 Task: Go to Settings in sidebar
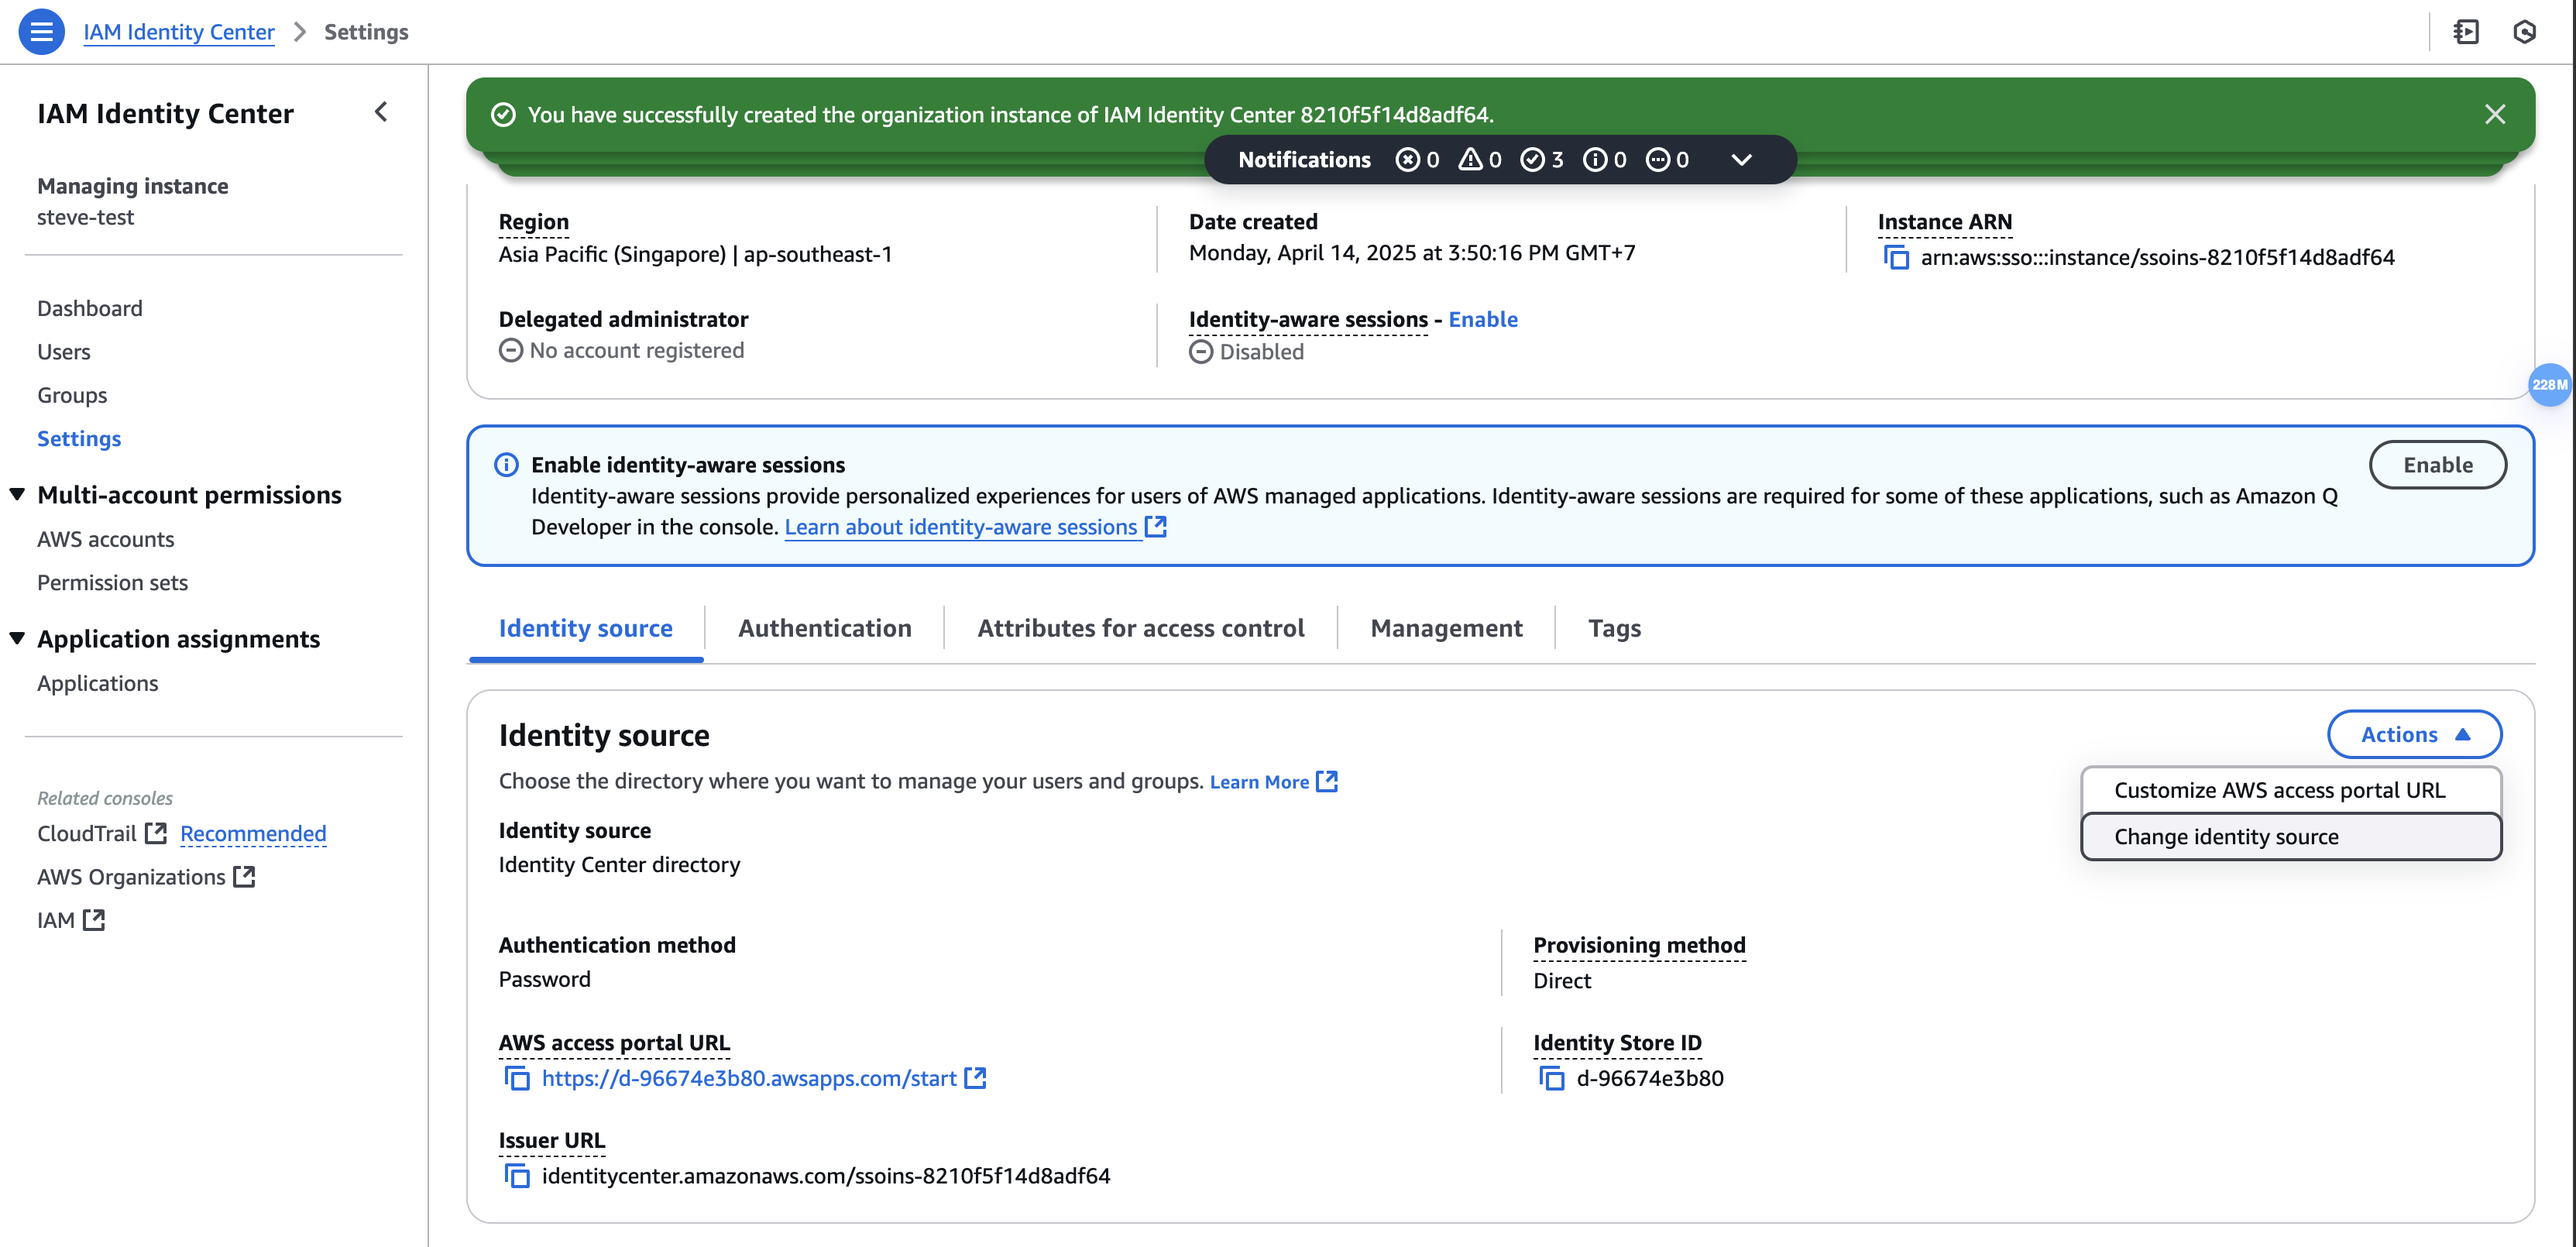tap(79, 438)
